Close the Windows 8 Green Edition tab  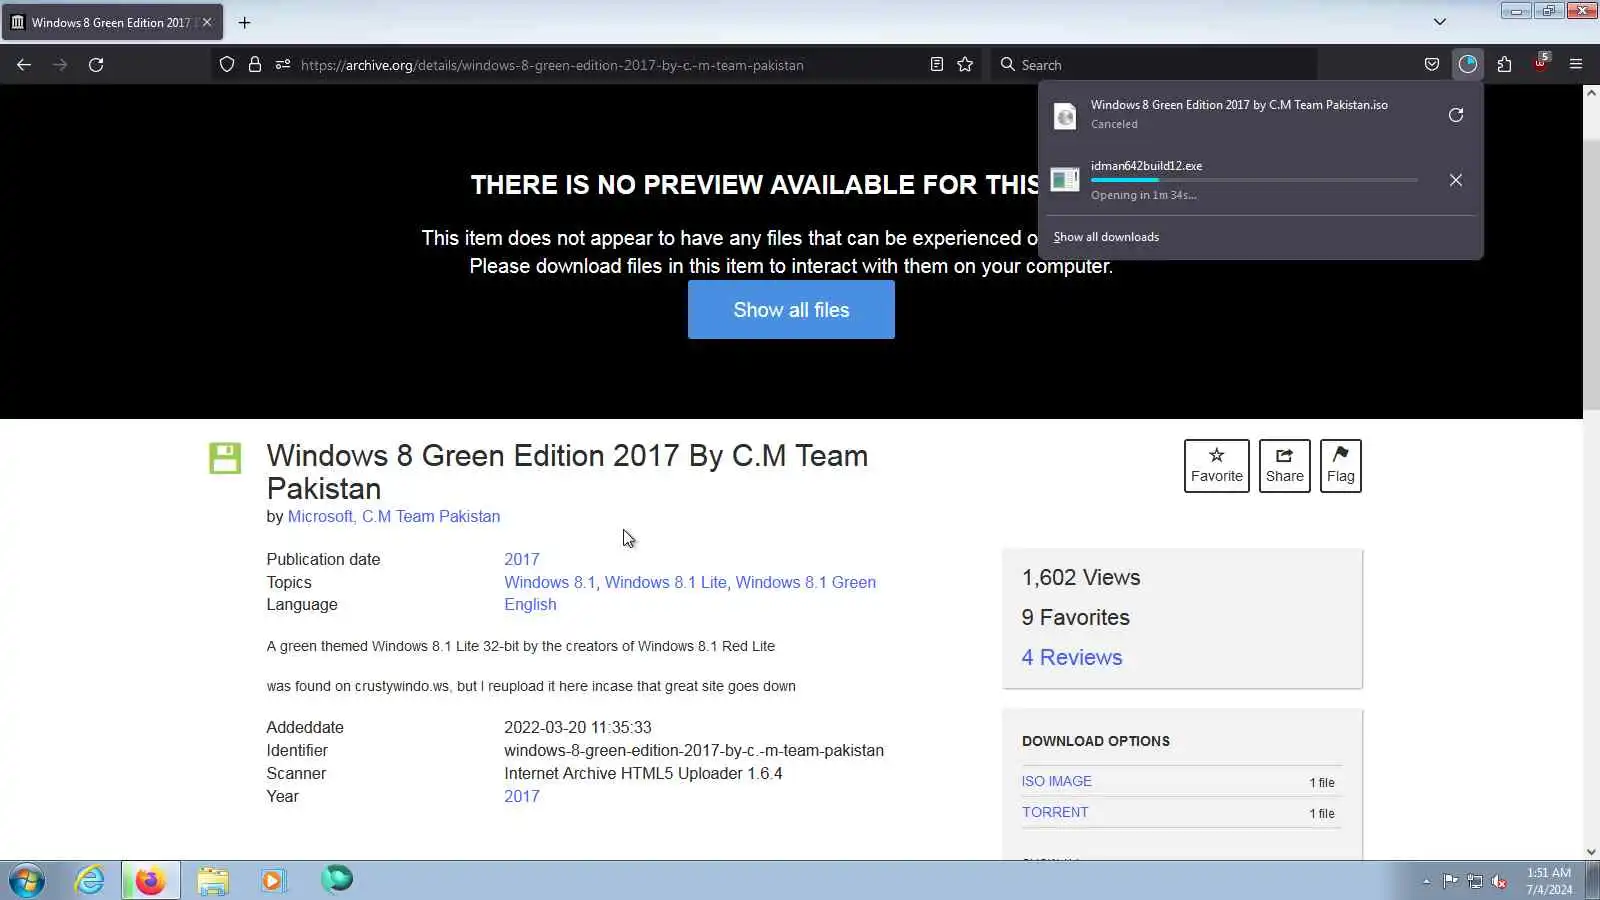pos(207,22)
